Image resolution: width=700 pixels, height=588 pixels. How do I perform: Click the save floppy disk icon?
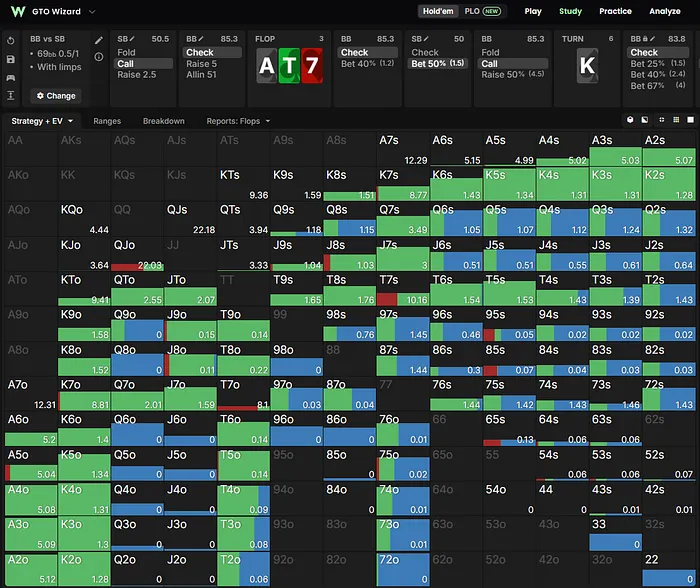tap(11, 59)
